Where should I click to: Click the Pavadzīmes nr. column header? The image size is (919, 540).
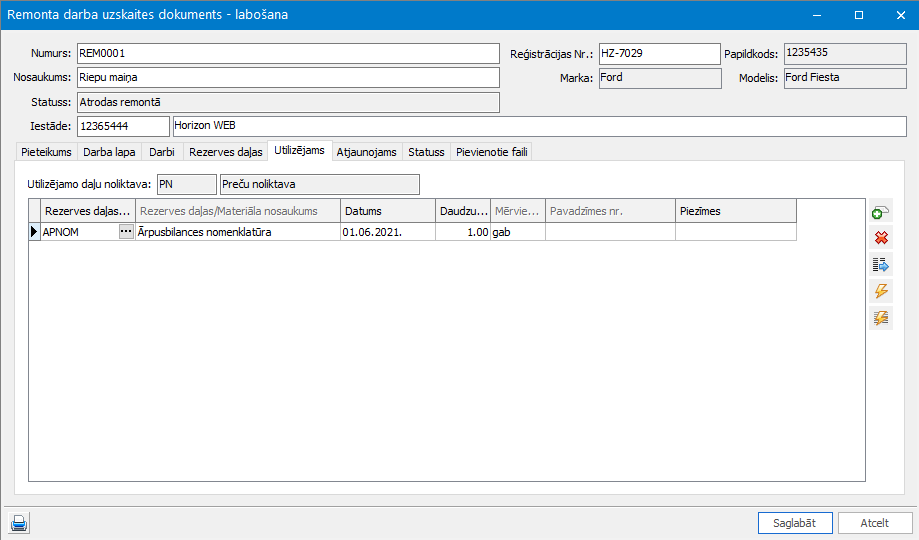[x=610, y=211]
